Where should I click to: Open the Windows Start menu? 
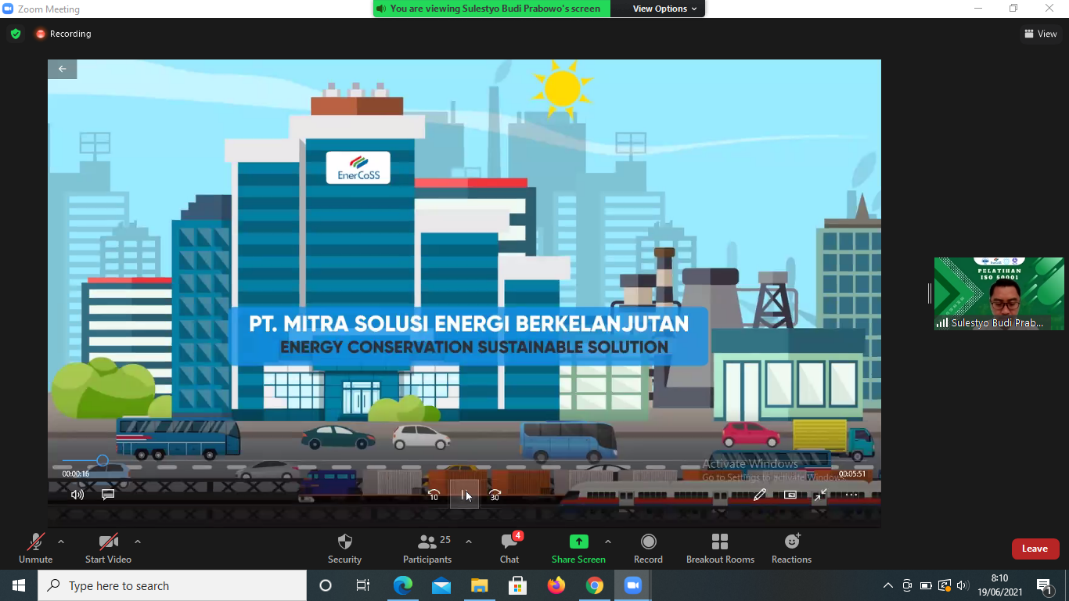point(18,585)
